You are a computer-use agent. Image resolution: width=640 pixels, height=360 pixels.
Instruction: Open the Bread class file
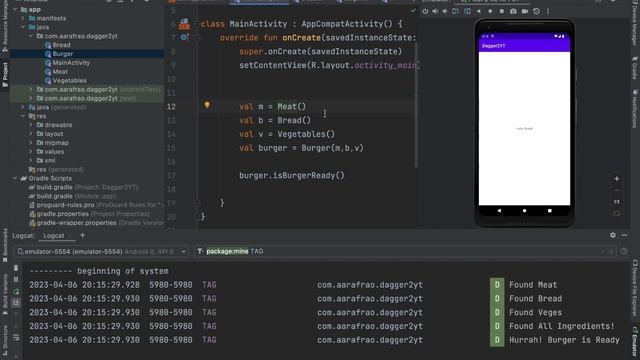coord(61,45)
